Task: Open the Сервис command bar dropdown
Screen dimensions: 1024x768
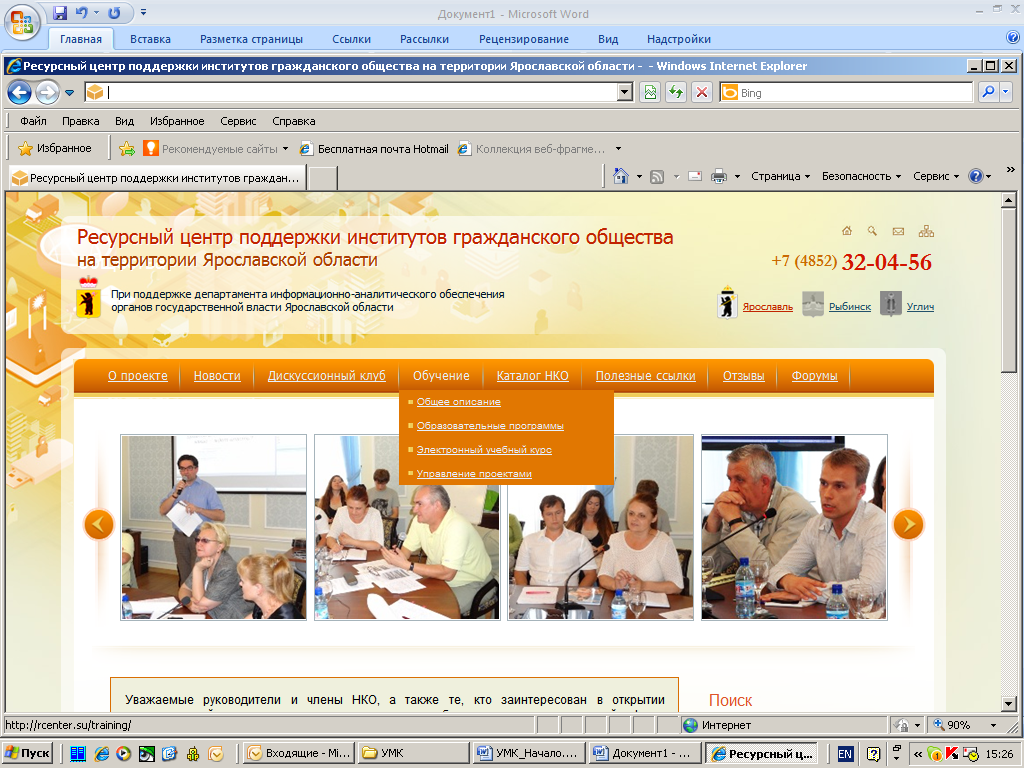Action: (x=936, y=176)
